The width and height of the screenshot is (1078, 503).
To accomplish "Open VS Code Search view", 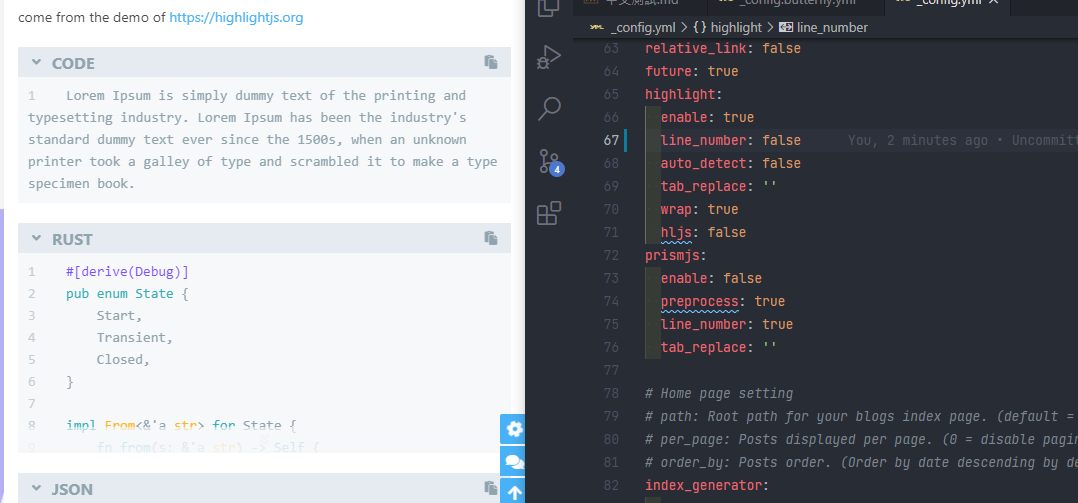I will [549, 109].
